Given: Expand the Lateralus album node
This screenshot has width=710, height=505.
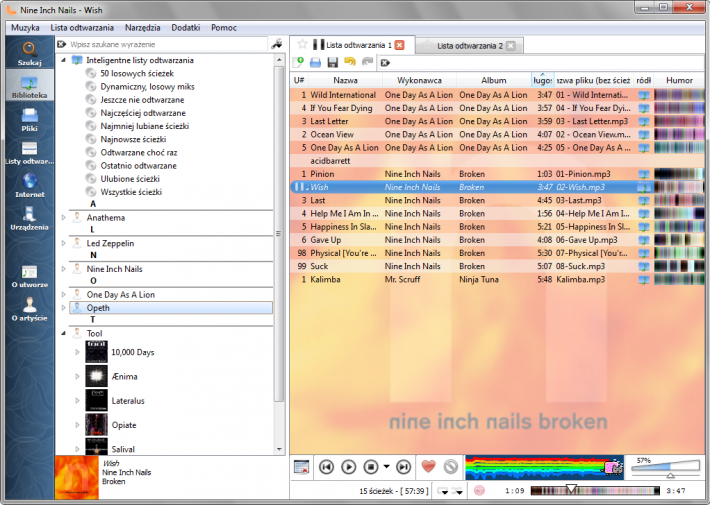Looking at the screenshot, I should point(77,400).
